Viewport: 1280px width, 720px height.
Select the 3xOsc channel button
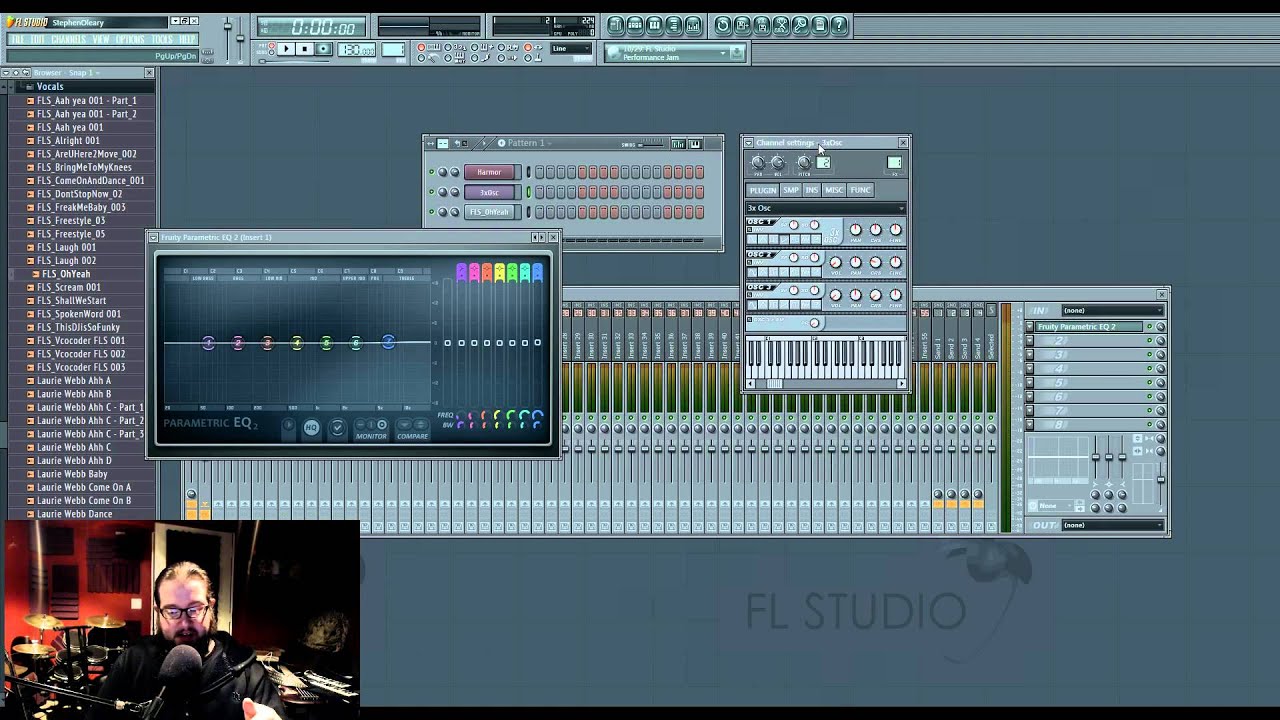[x=489, y=192]
